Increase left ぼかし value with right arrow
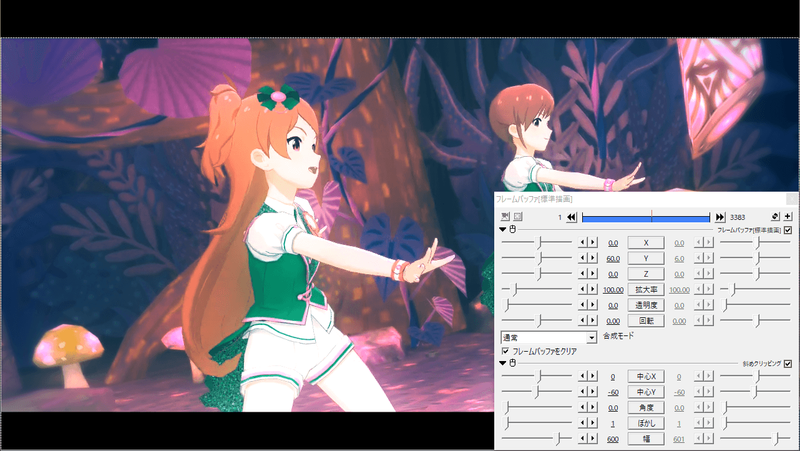Viewport: 800px width, 451px height. pos(593,423)
